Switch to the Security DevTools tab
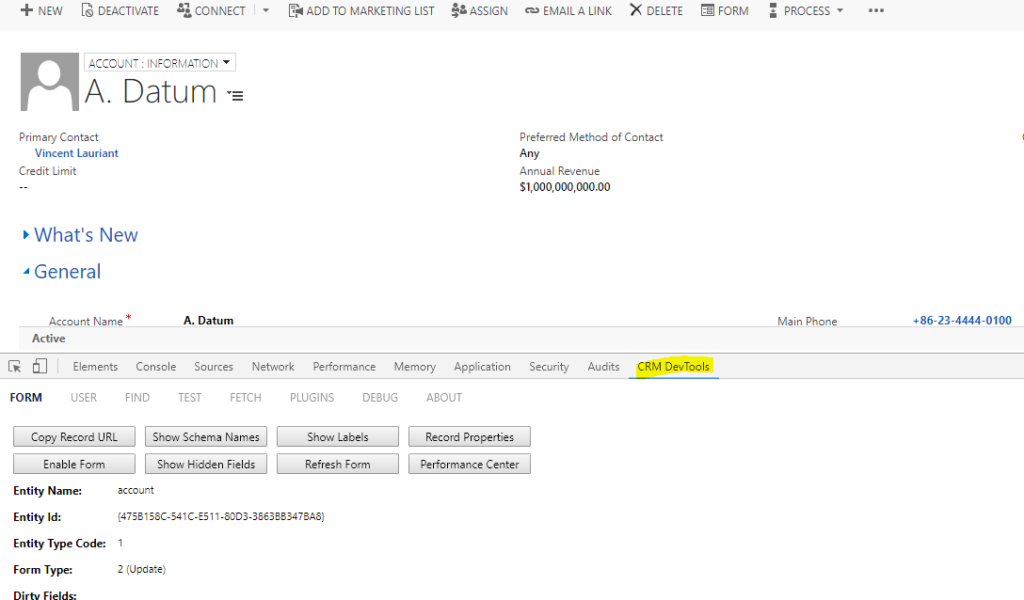Image resolution: width=1024 pixels, height=600 pixels. coord(549,367)
